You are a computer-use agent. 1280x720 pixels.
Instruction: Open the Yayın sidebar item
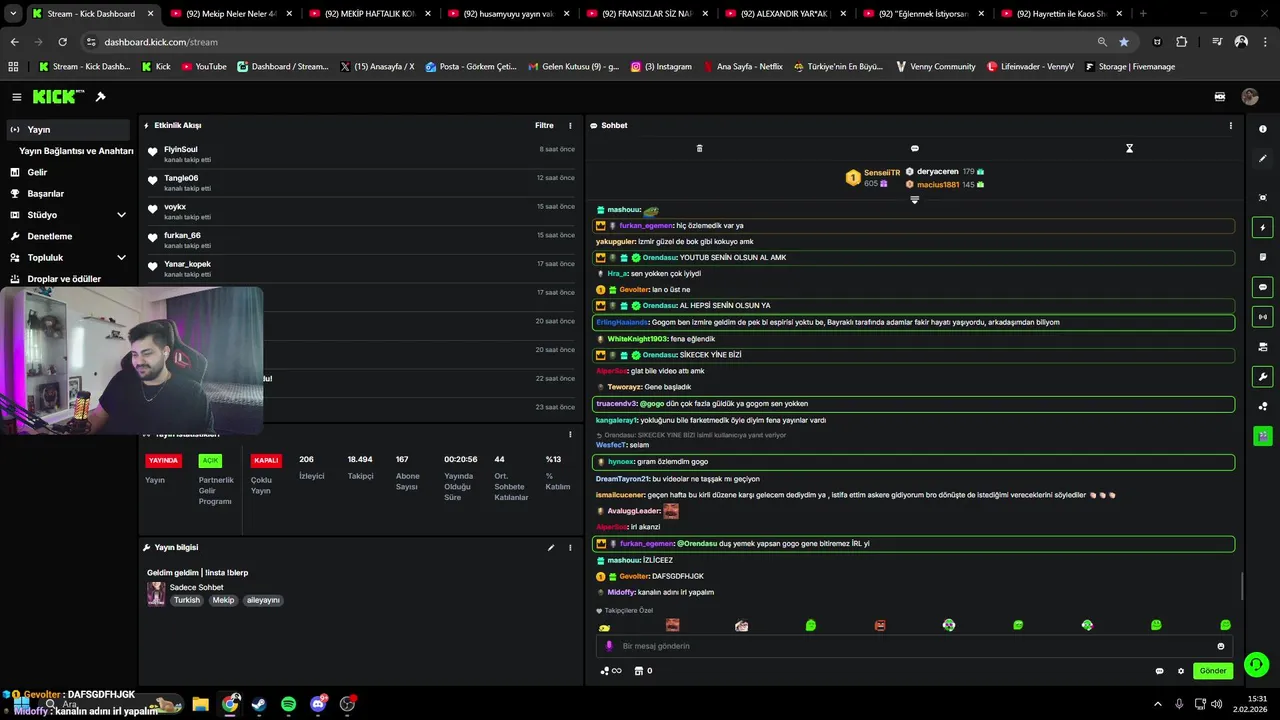click(x=68, y=129)
